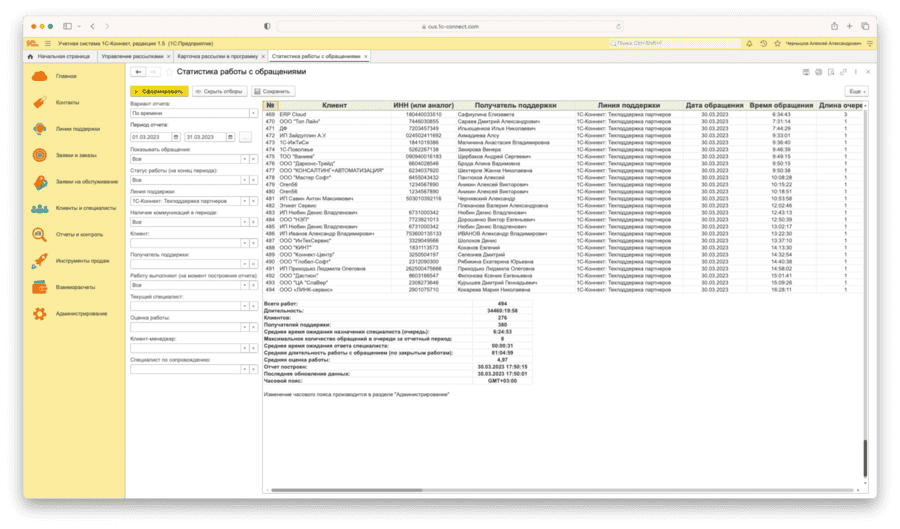Click the Текущий специалист input field

(185, 306)
